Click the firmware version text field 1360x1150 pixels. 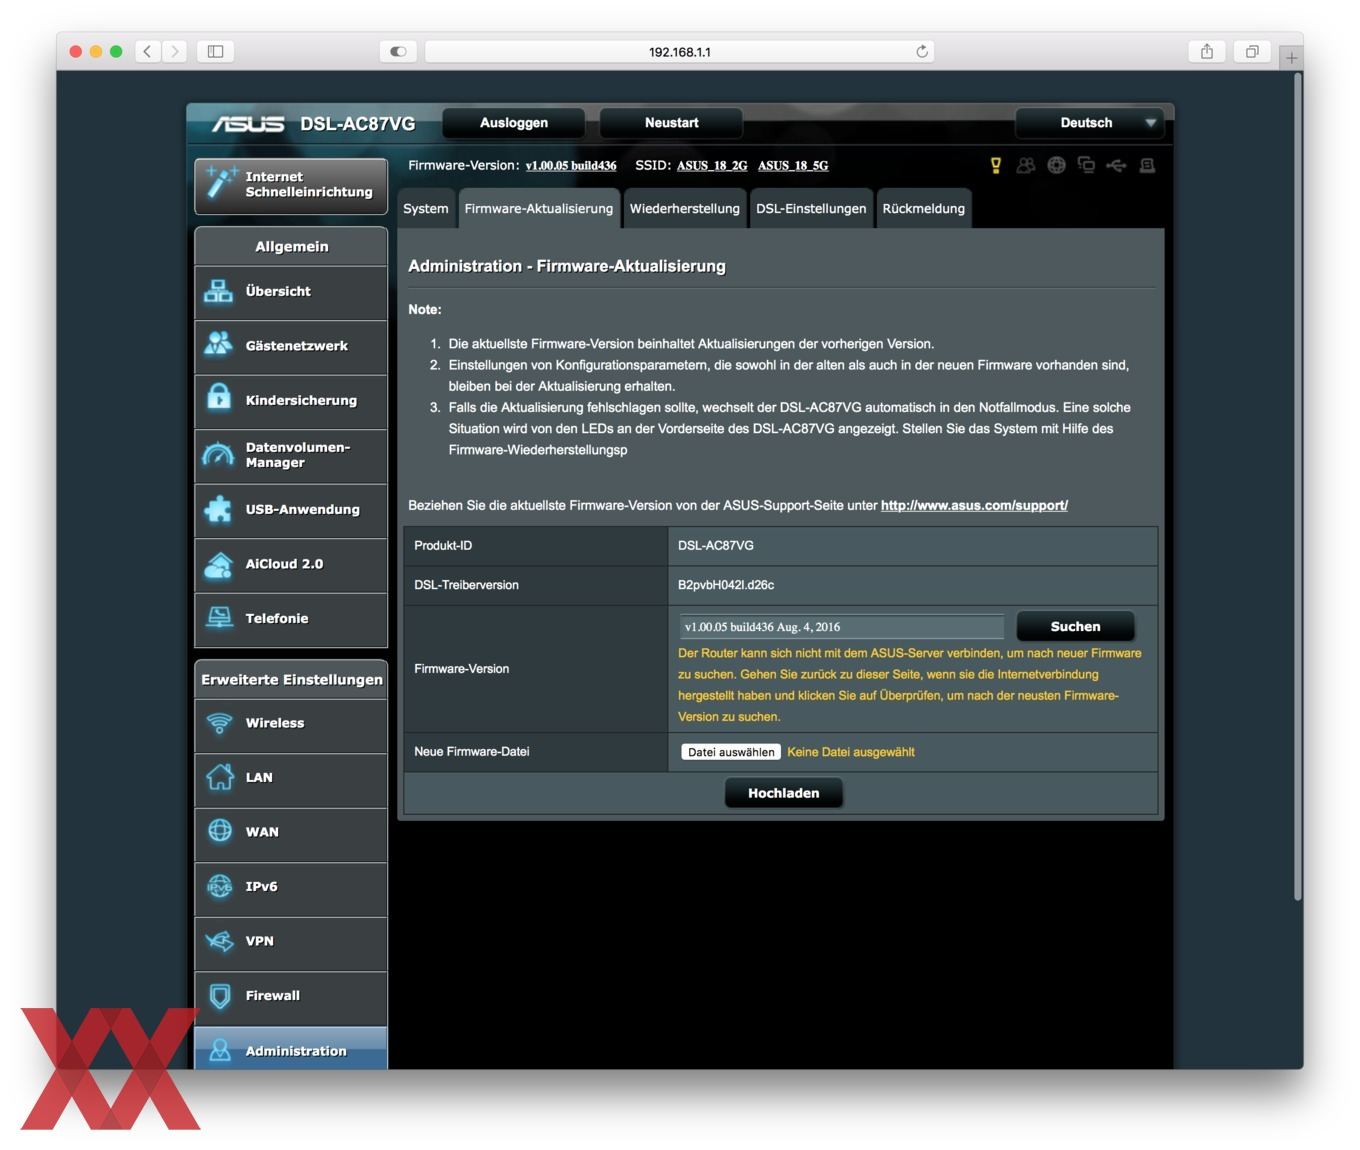point(841,627)
